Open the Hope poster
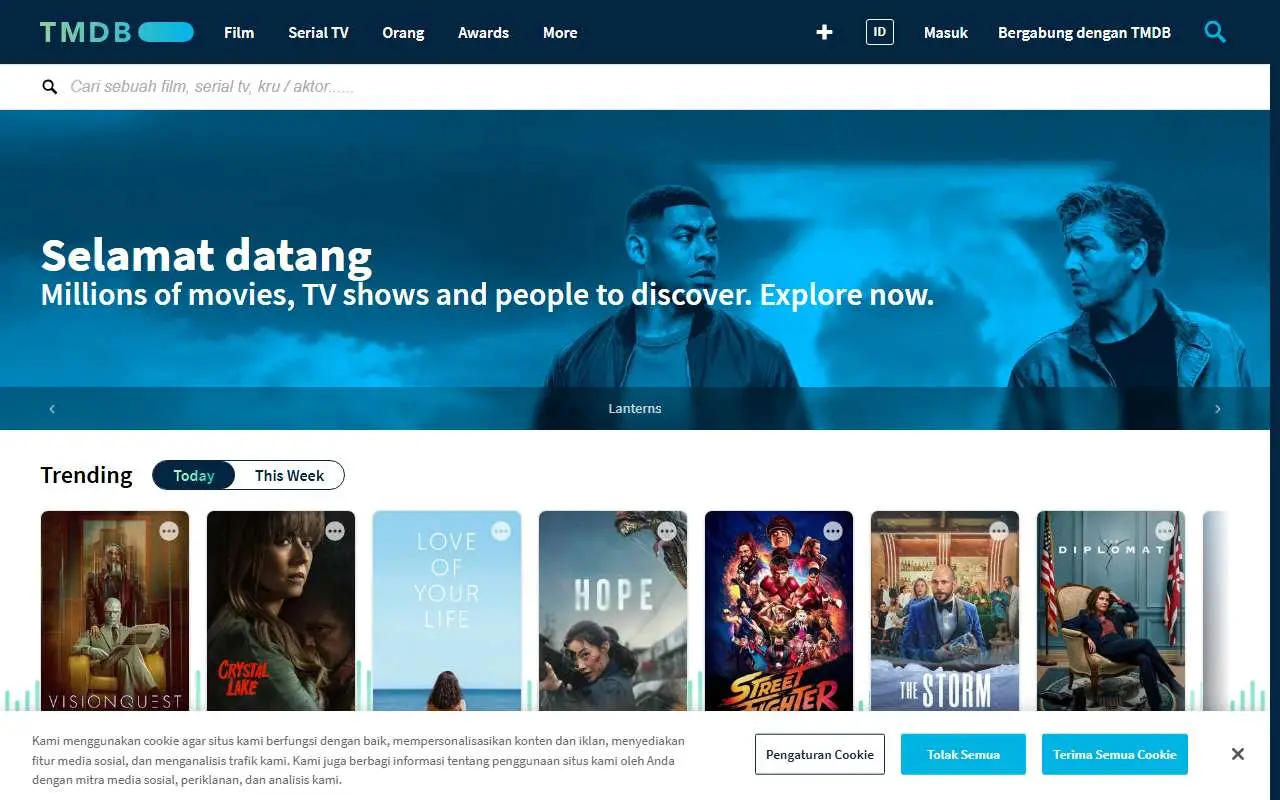1280x800 pixels. 613,611
